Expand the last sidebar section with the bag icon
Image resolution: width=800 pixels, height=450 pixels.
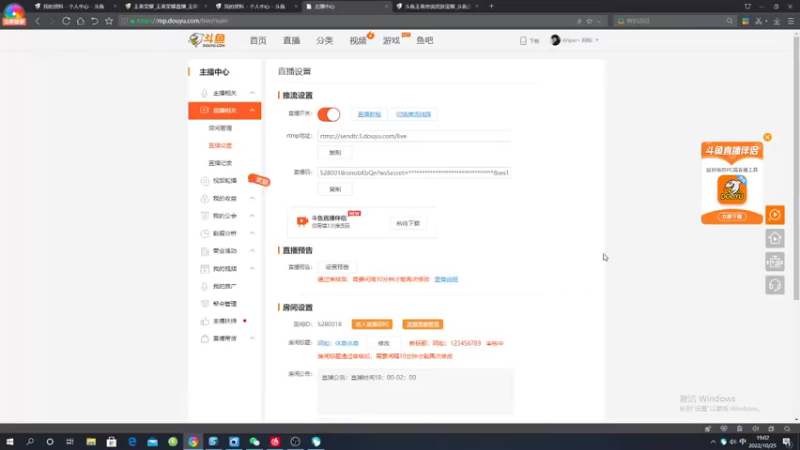(x=224, y=339)
